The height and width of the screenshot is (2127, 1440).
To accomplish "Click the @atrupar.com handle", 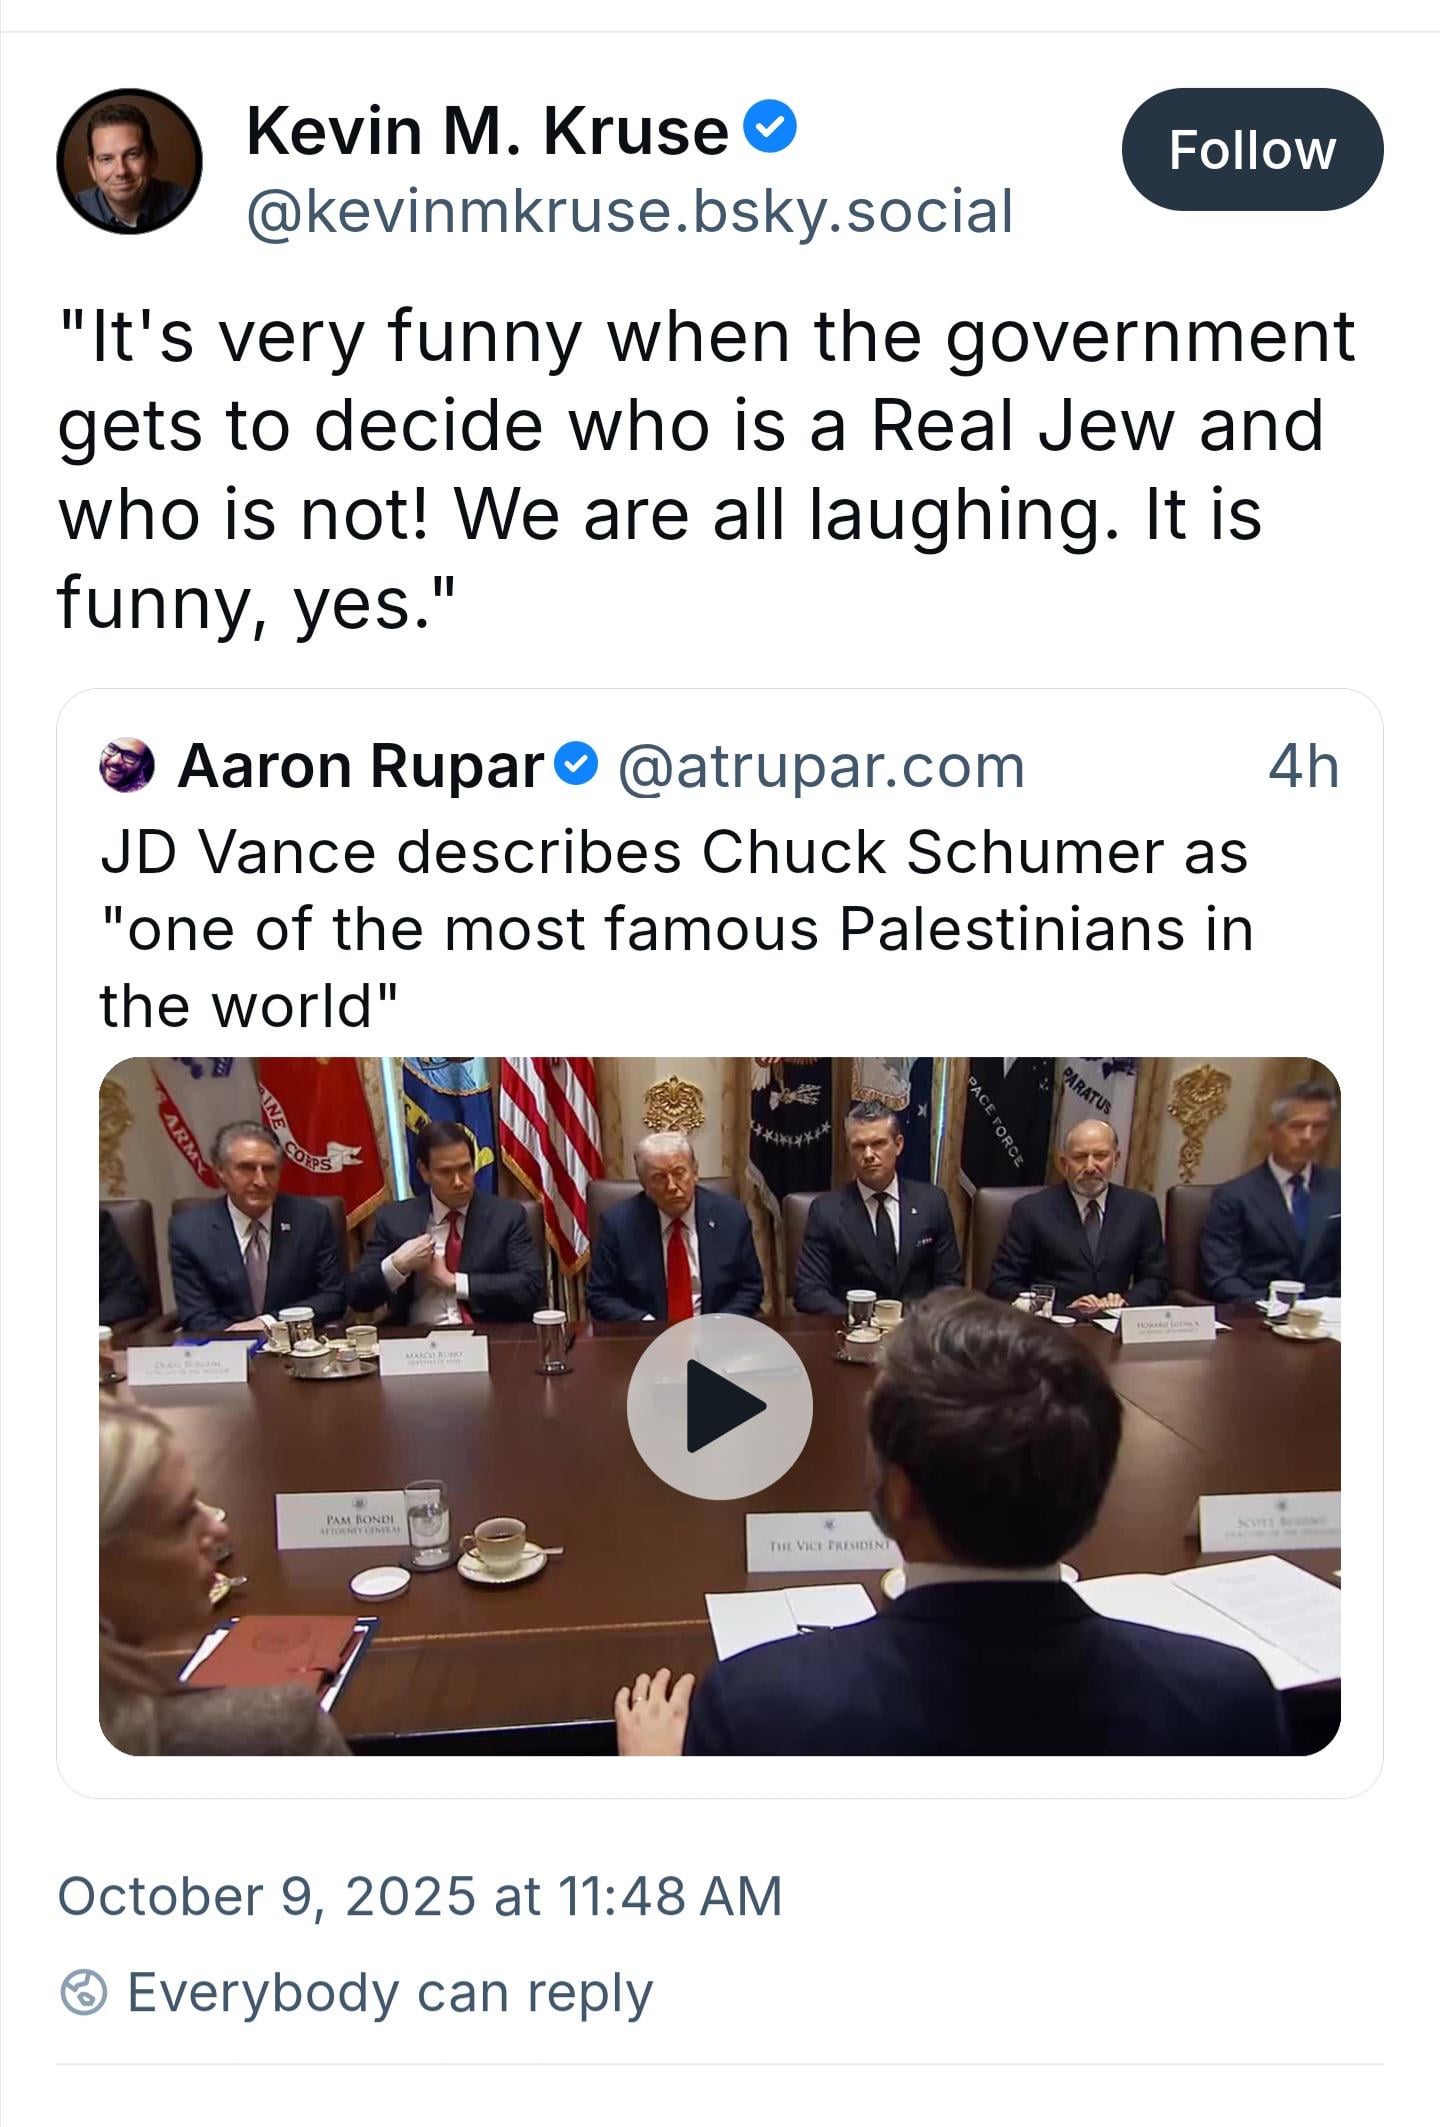I will coord(821,767).
